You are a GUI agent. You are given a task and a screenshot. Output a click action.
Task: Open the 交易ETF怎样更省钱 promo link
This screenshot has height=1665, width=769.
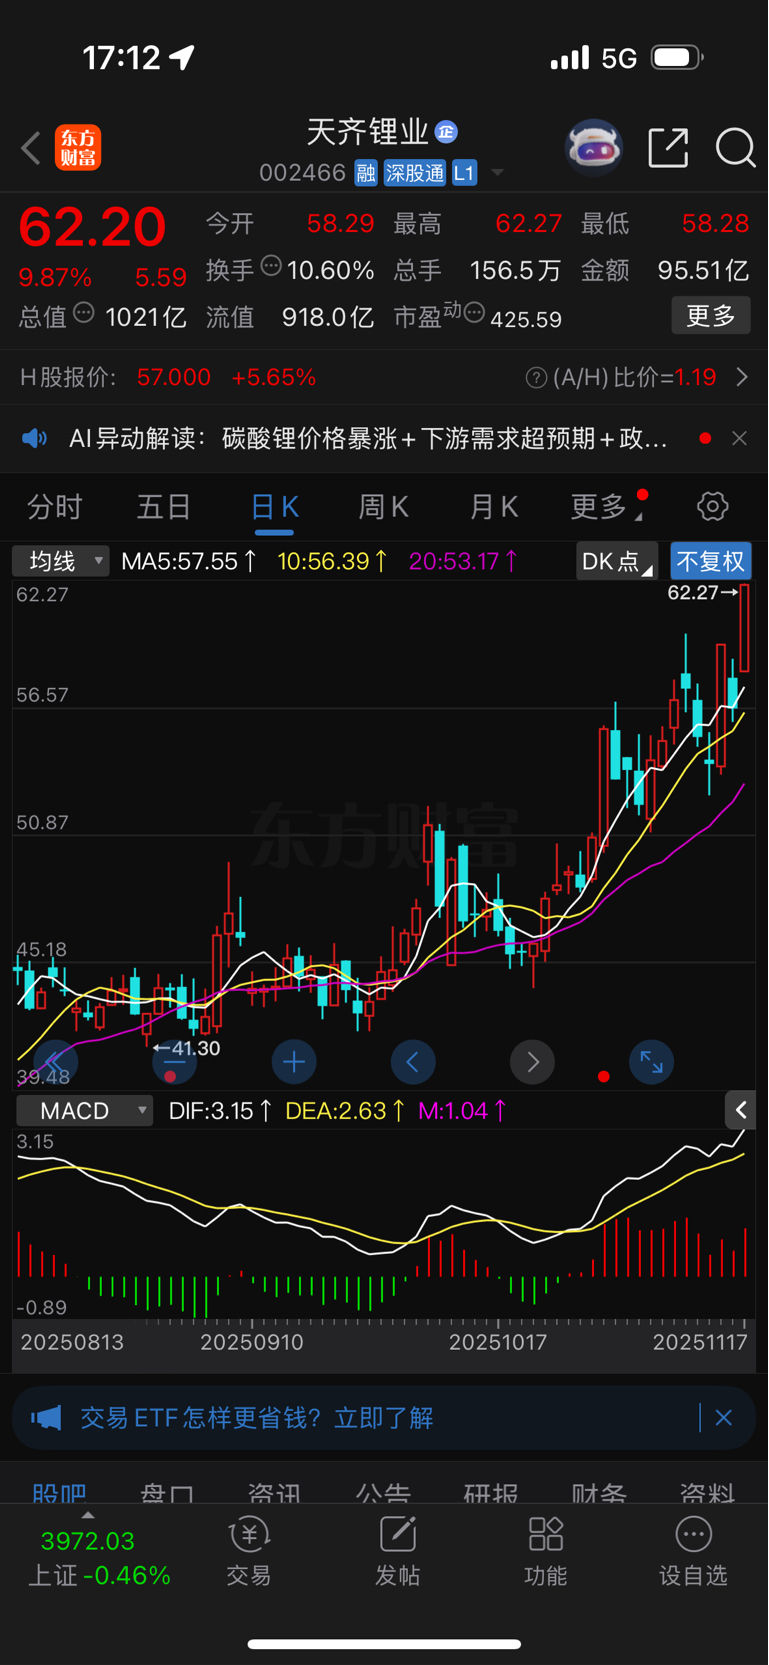pyautogui.click(x=257, y=1418)
